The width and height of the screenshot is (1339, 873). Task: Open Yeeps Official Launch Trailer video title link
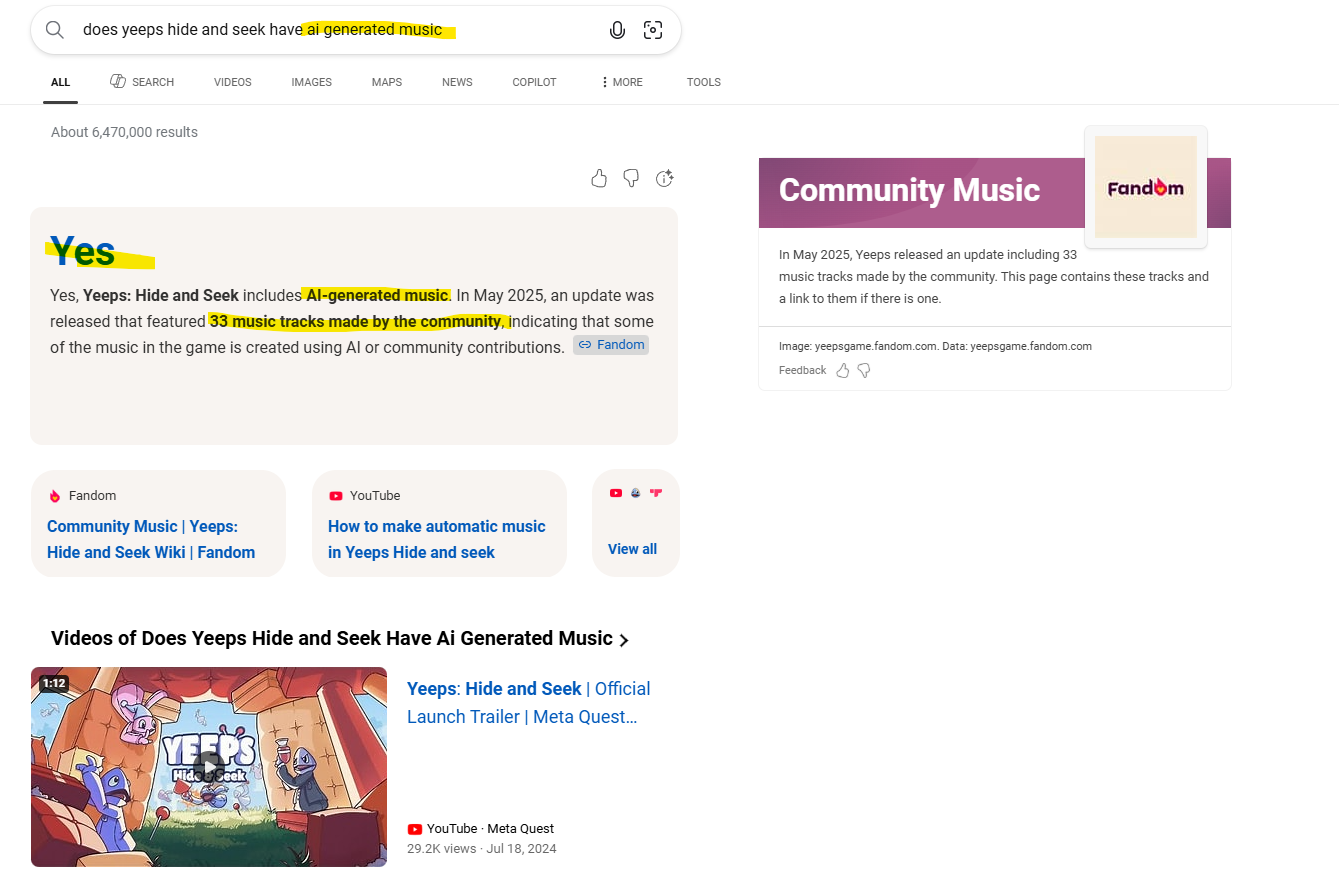(529, 703)
